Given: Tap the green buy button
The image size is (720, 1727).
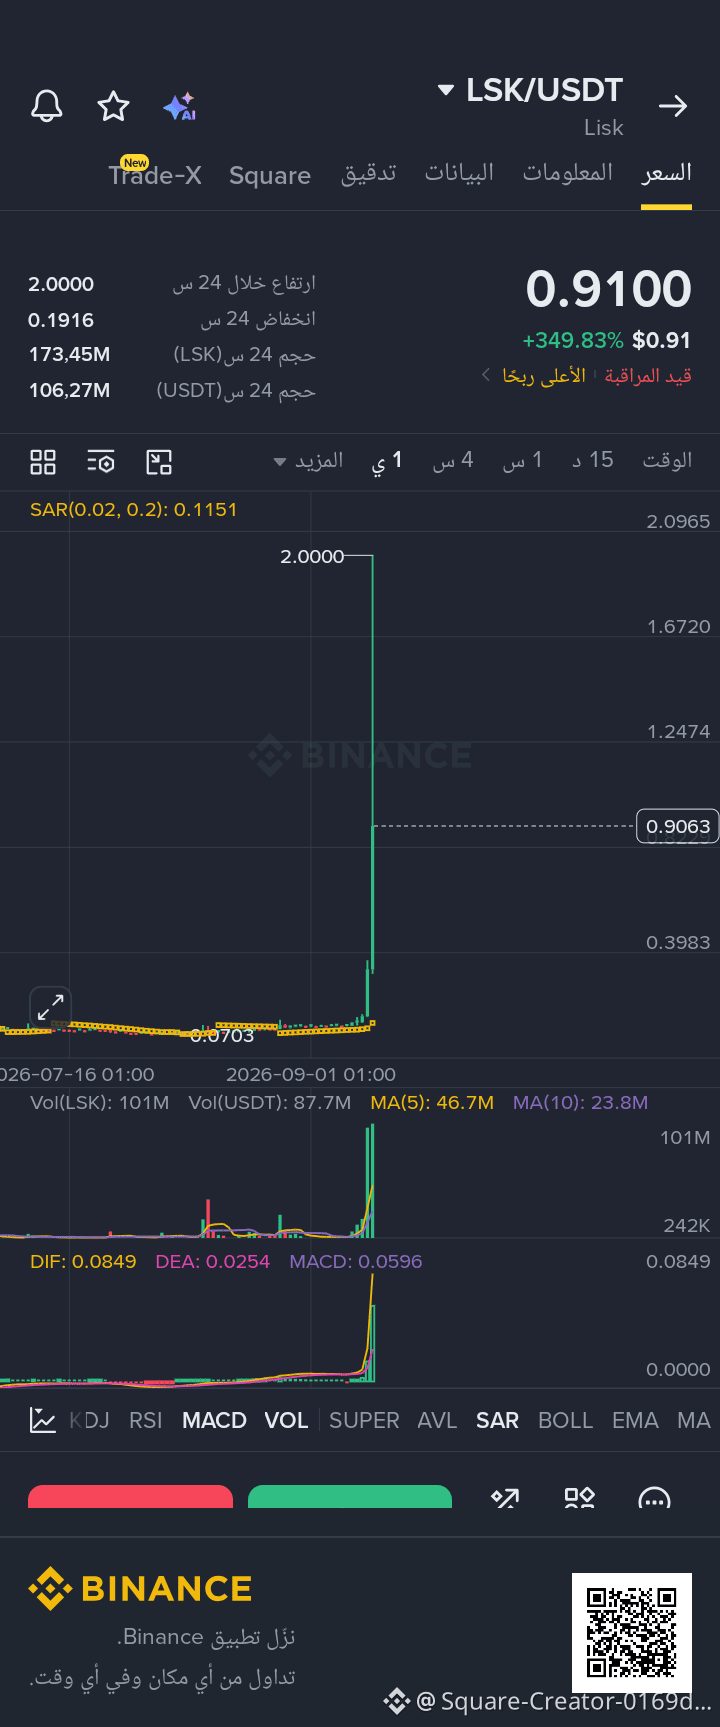Looking at the screenshot, I should click(350, 1496).
